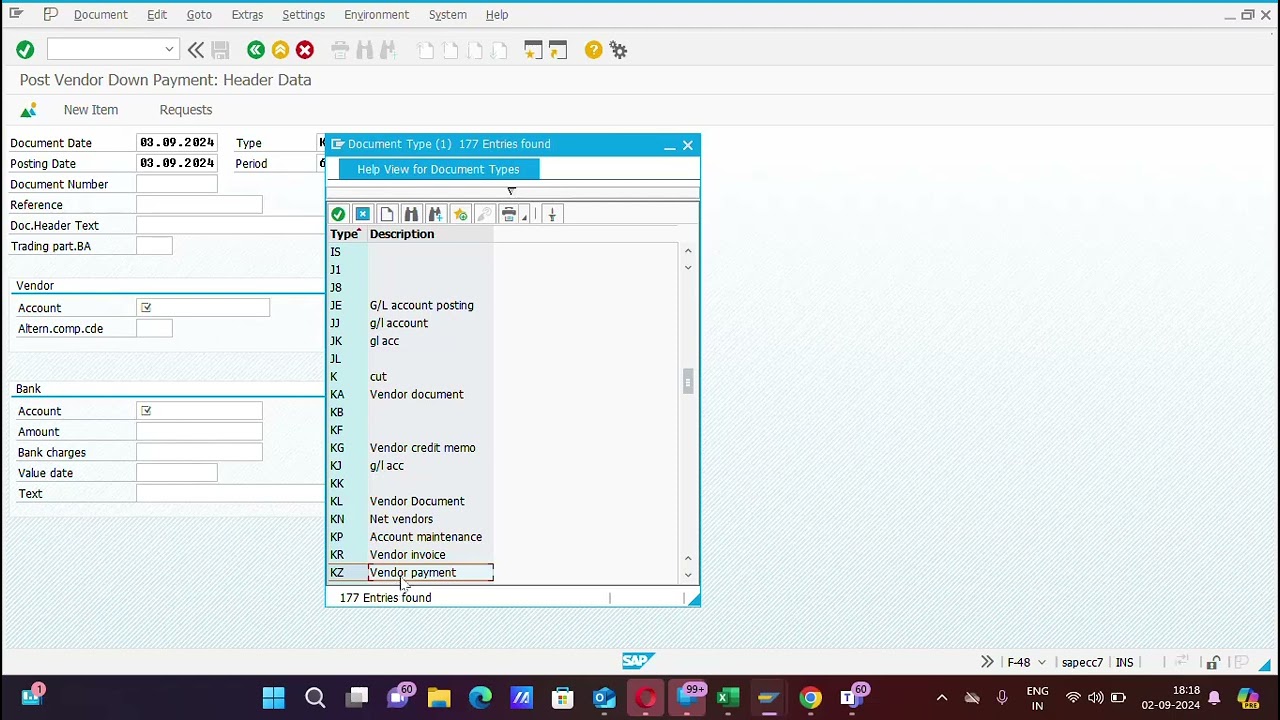Create new session window icon
Image resolution: width=1280 pixels, height=720 pixels.
click(x=533, y=49)
